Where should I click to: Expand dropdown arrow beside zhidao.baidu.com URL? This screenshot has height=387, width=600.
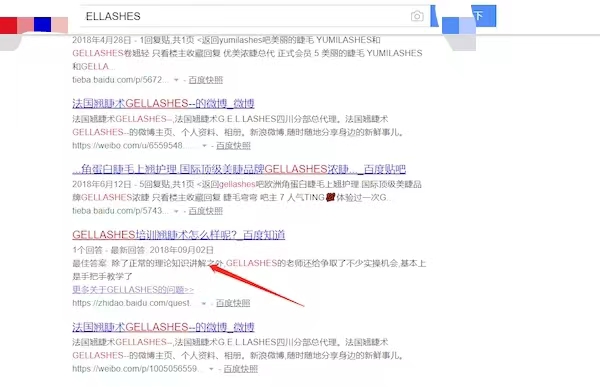204,304
